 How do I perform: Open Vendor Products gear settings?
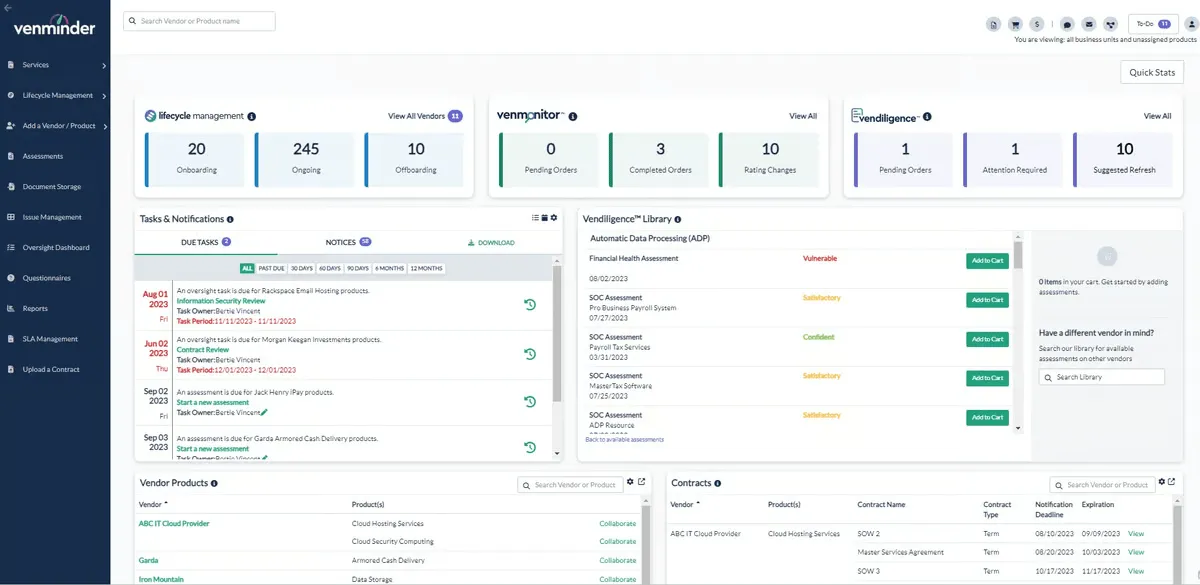click(x=630, y=482)
